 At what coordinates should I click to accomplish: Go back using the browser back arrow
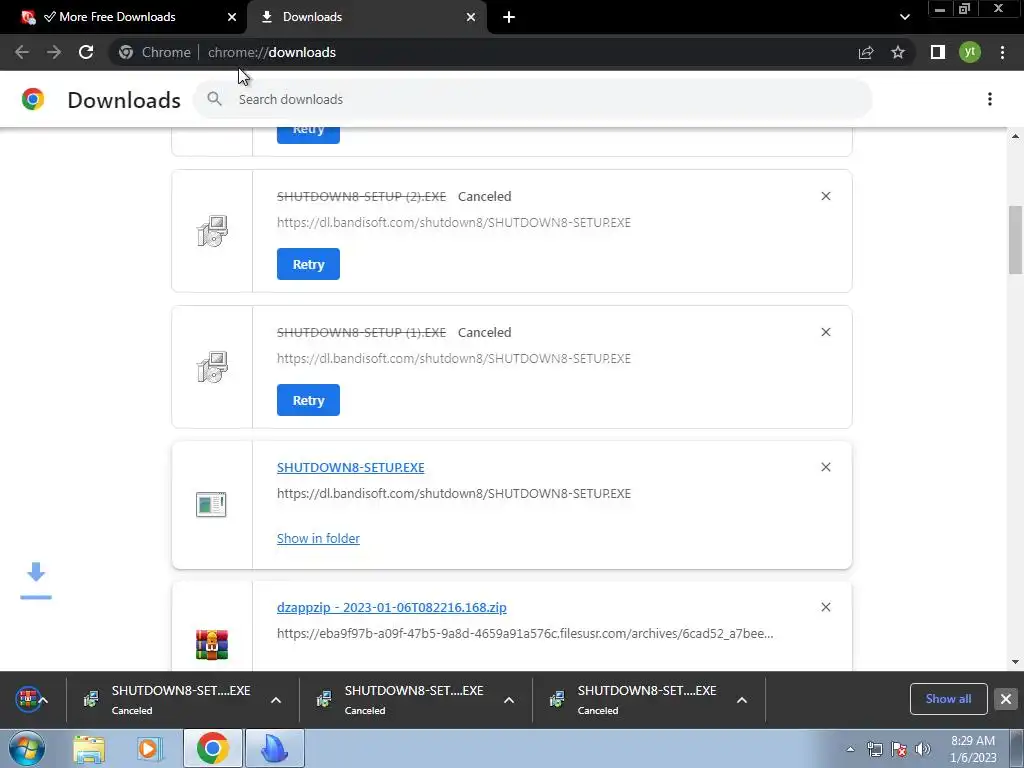tap(22, 52)
